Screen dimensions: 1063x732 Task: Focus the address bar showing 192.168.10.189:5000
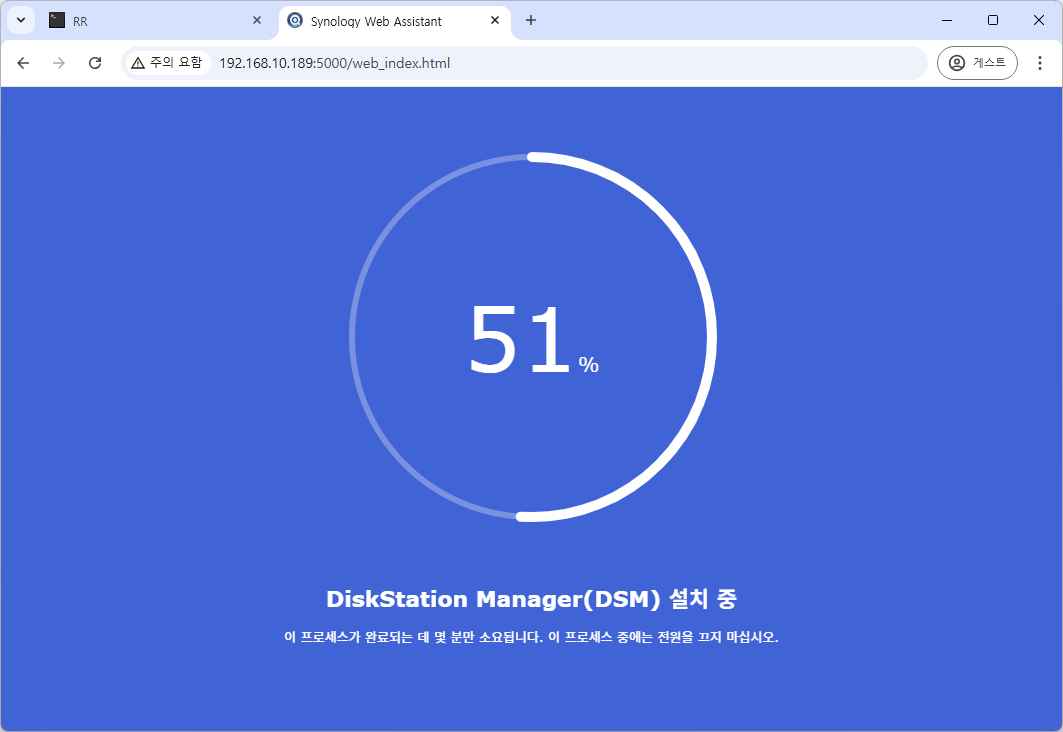pos(524,63)
